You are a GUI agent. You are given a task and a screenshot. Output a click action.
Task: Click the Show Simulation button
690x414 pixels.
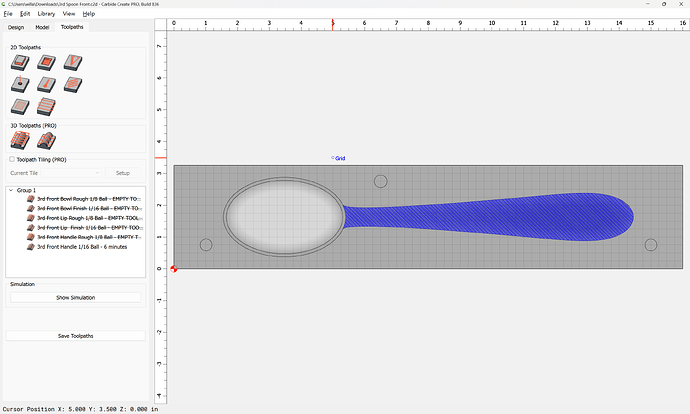75,298
